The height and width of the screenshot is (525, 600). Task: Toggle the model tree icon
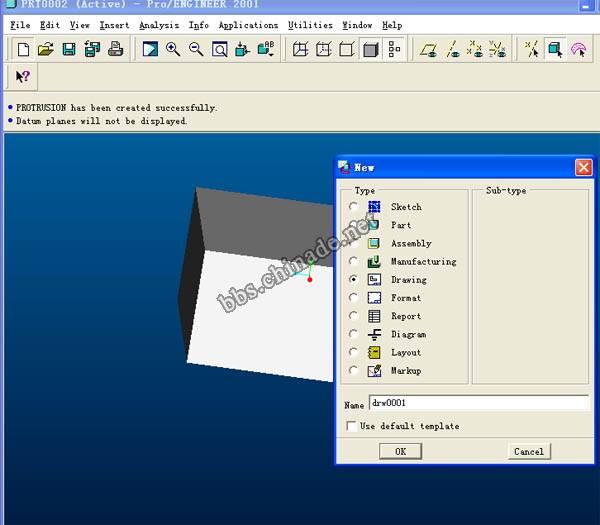394,49
